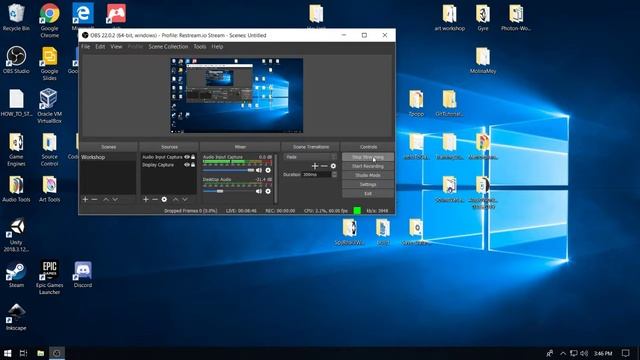This screenshot has width=640, height=360.
Task: Move source up in Sources list
Action: tap(176, 199)
